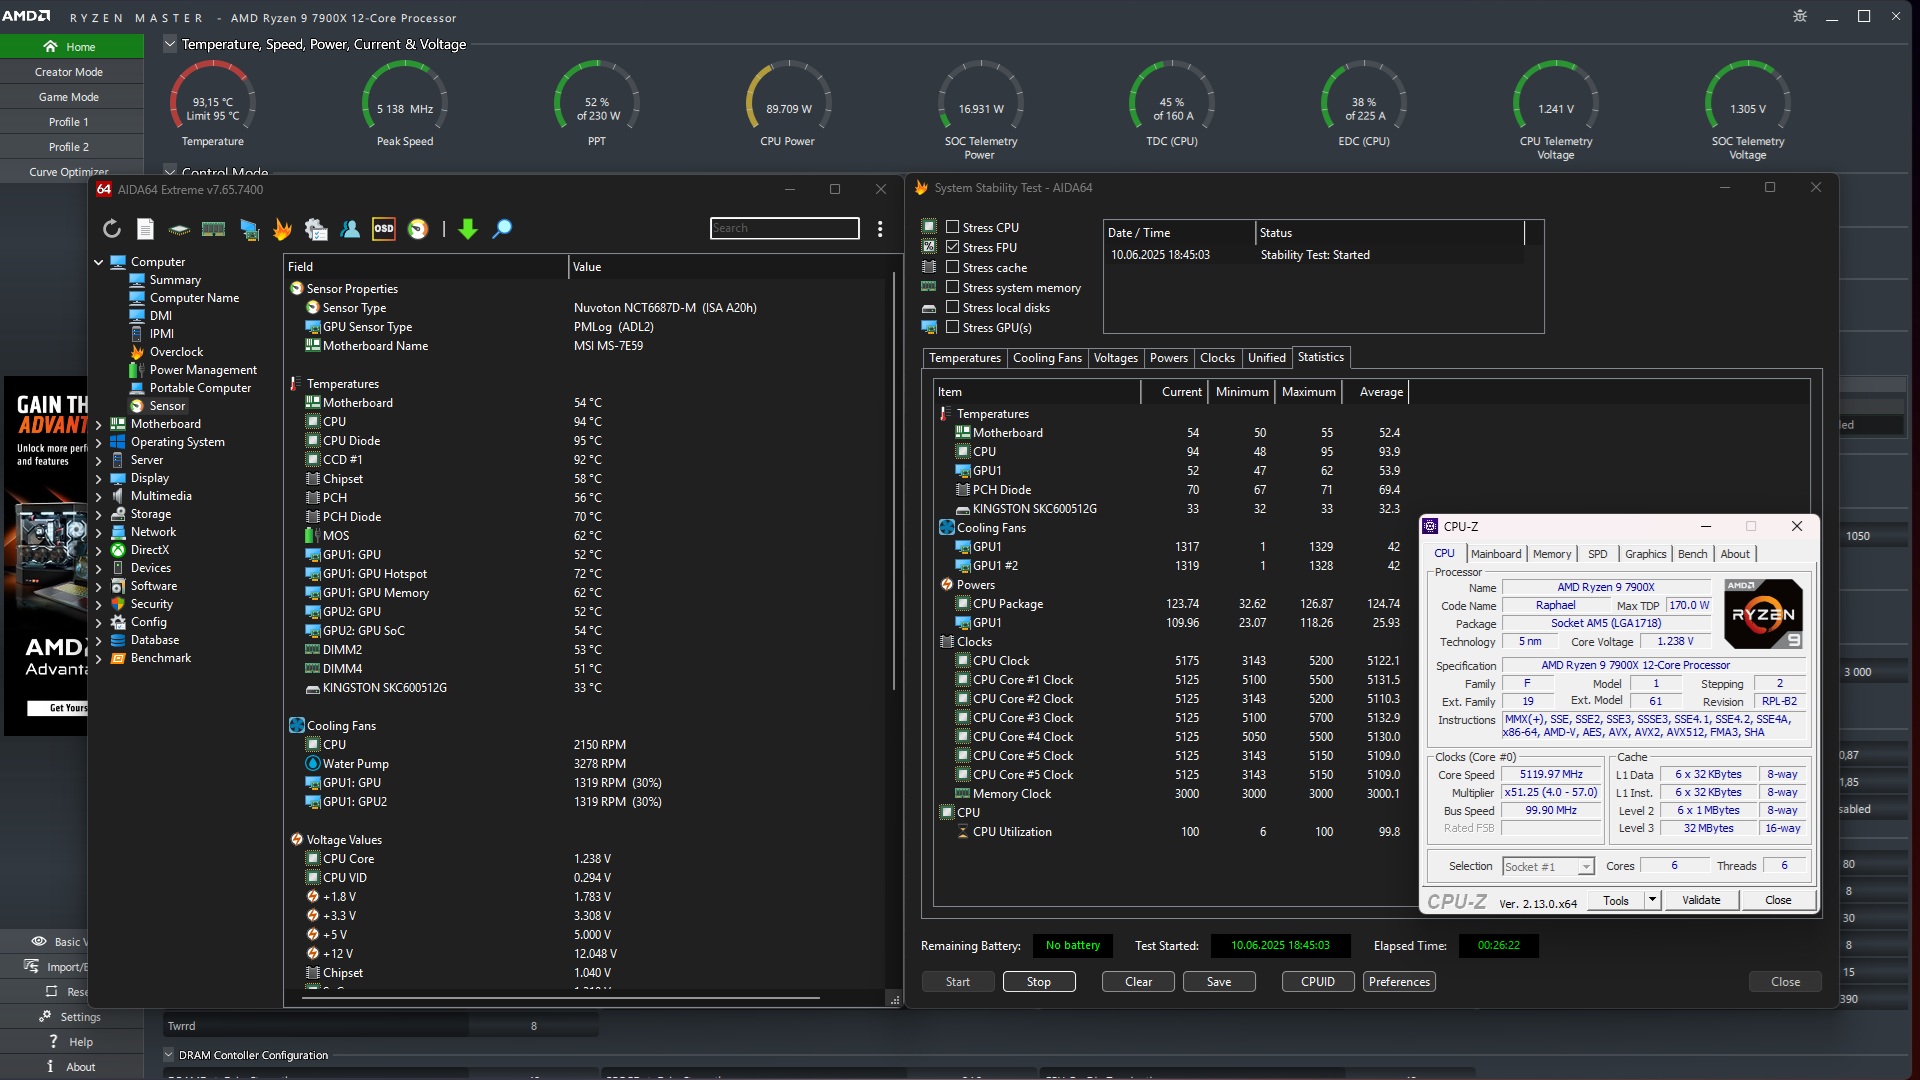Click the Clear button in Stability Test
The width and height of the screenshot is (1920, 1080).
[x=1138, y=982]
